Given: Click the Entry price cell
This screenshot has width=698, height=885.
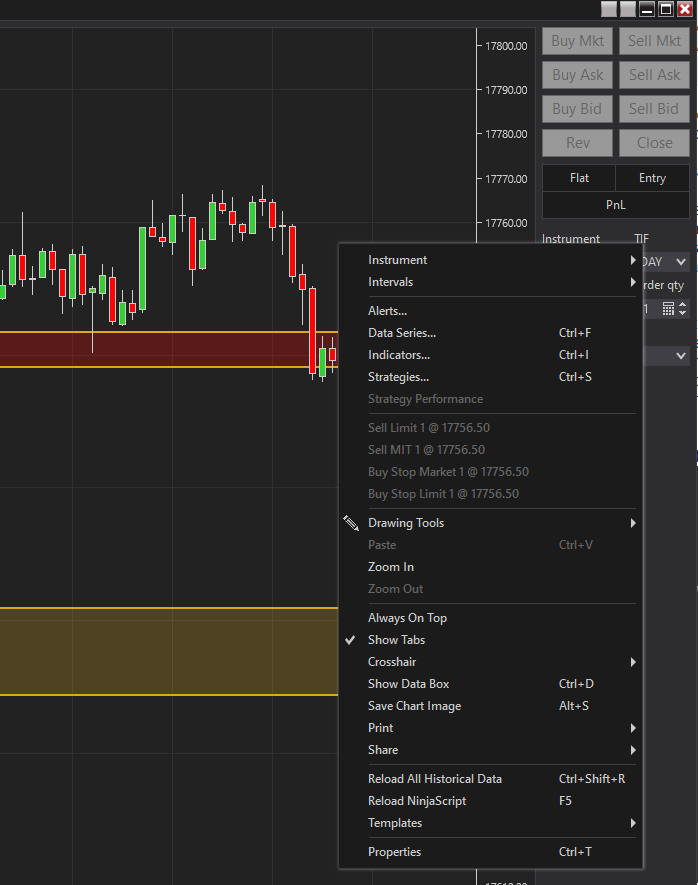Looking at the screenshot, I should click(x=652, y=178).
